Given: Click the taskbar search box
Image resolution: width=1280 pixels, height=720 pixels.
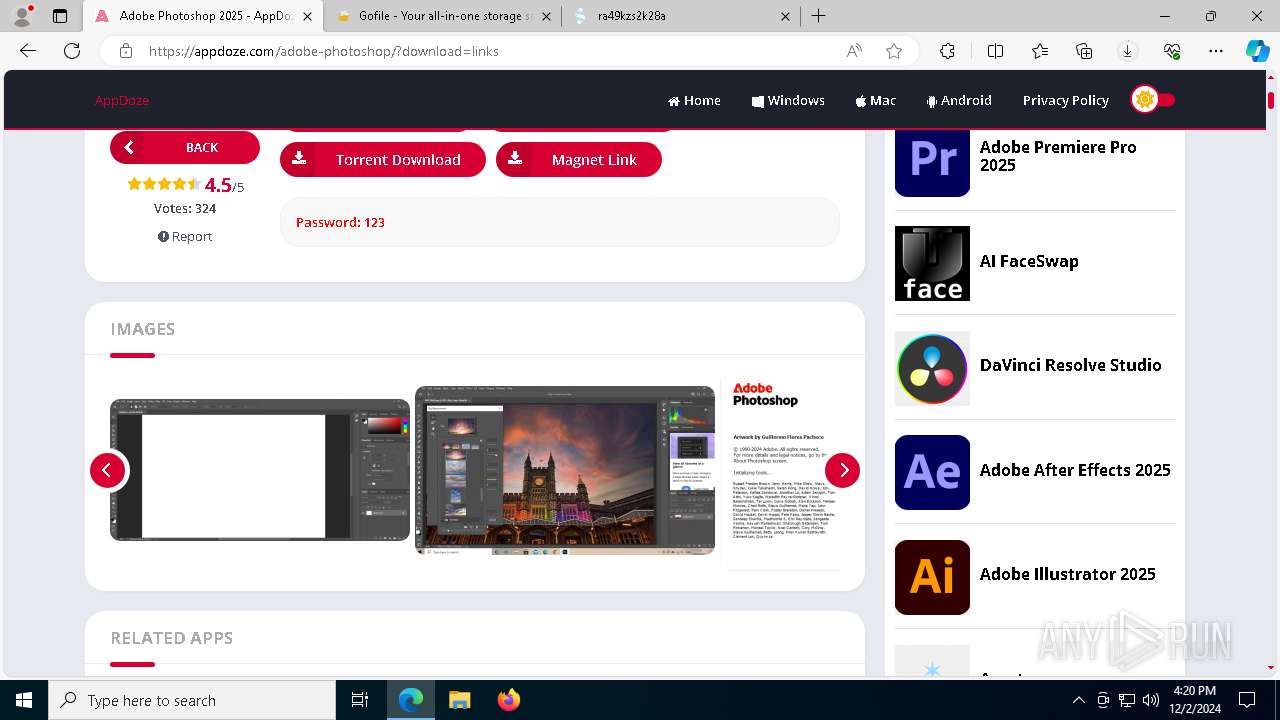Looking at the screenshot, I should point(192,700).
